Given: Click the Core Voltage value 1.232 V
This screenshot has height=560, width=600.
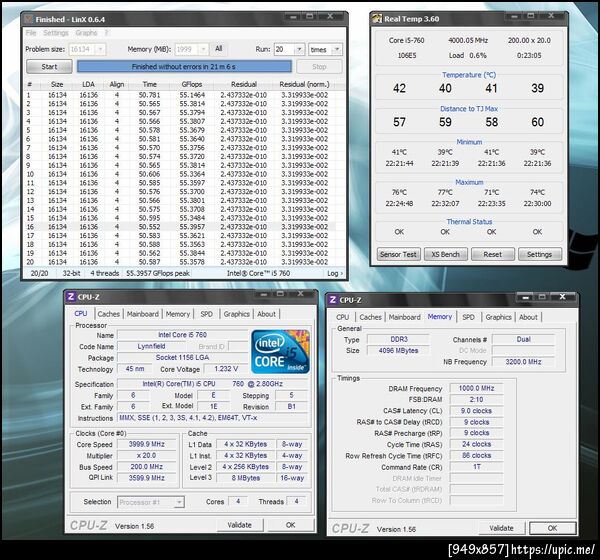Looking at the screenshot, I should coord(226,369).
